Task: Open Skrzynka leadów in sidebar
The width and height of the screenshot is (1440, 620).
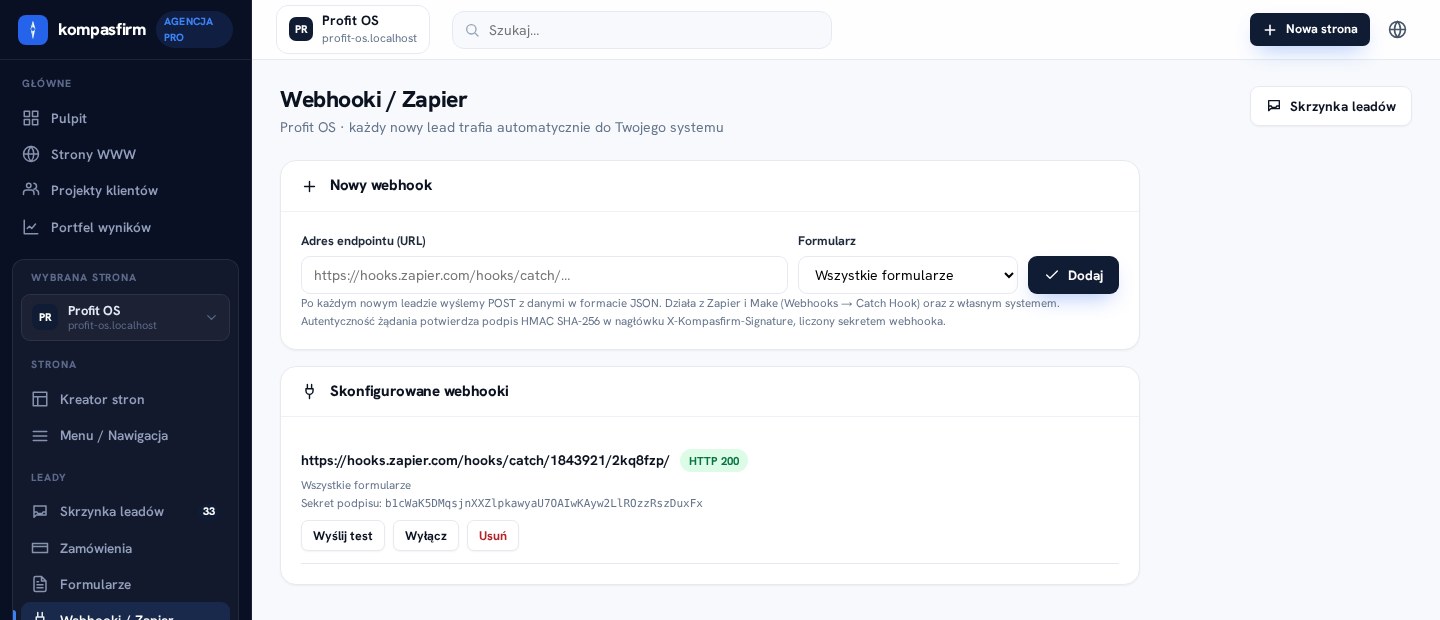Action: click(x=125, y=511)
